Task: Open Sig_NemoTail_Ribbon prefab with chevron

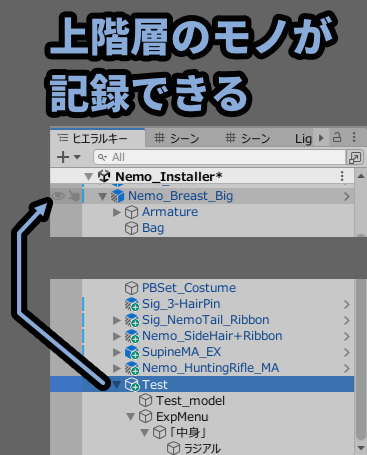Action: (x=347, y=320)
